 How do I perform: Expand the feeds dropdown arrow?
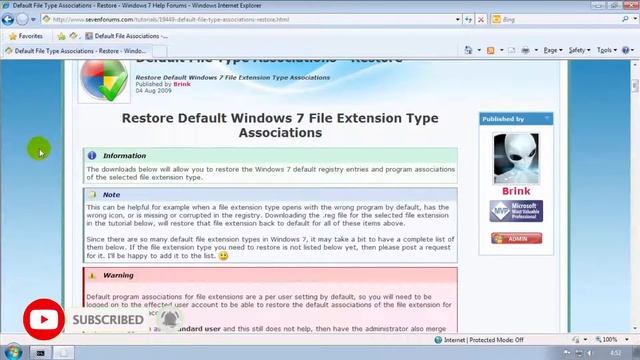click(502, 50)
